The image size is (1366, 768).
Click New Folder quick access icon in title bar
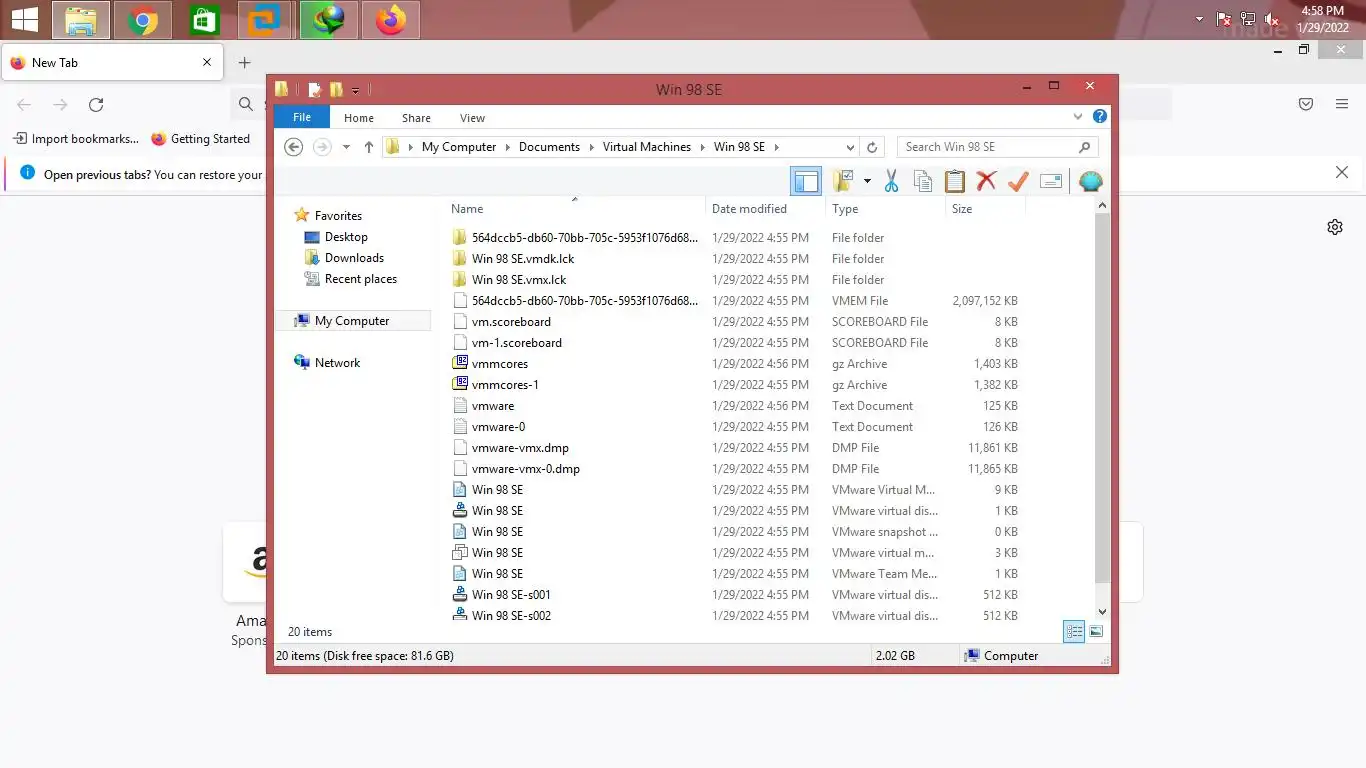336,90
